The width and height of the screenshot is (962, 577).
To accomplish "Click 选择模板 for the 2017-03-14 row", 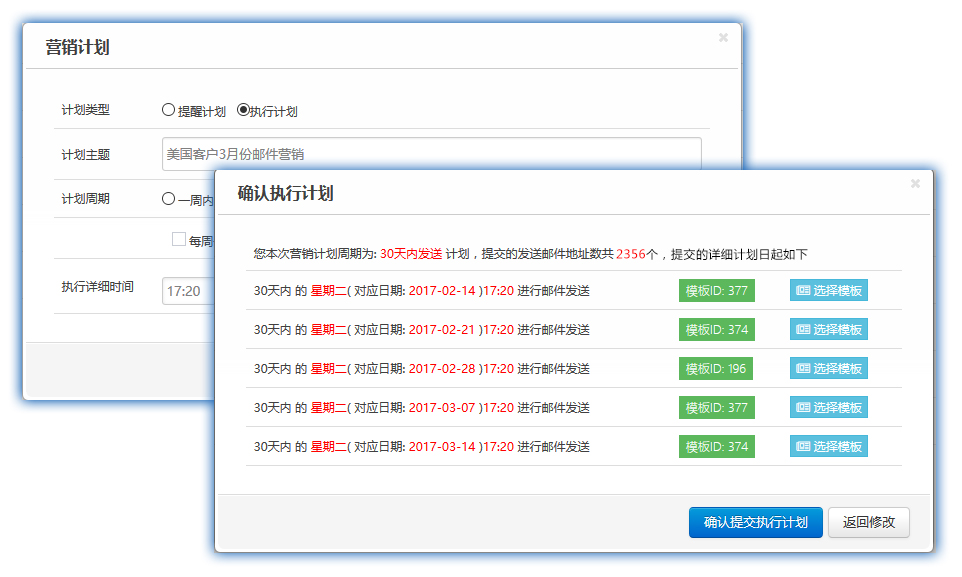I will click(x=828, y=447).
